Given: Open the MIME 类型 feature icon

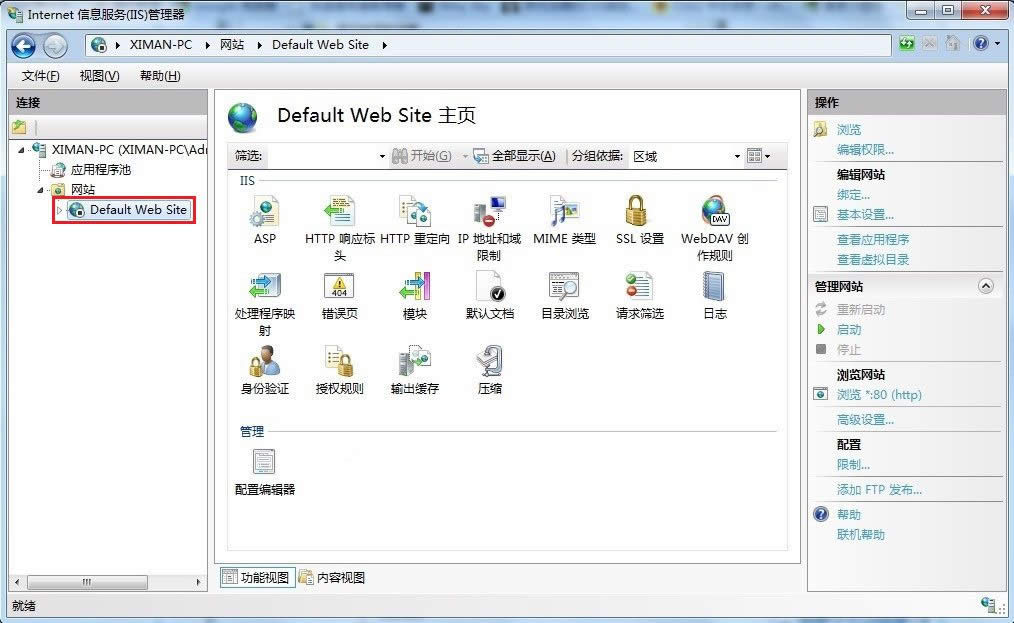Looking at the screenshot, I should [563, 215].
